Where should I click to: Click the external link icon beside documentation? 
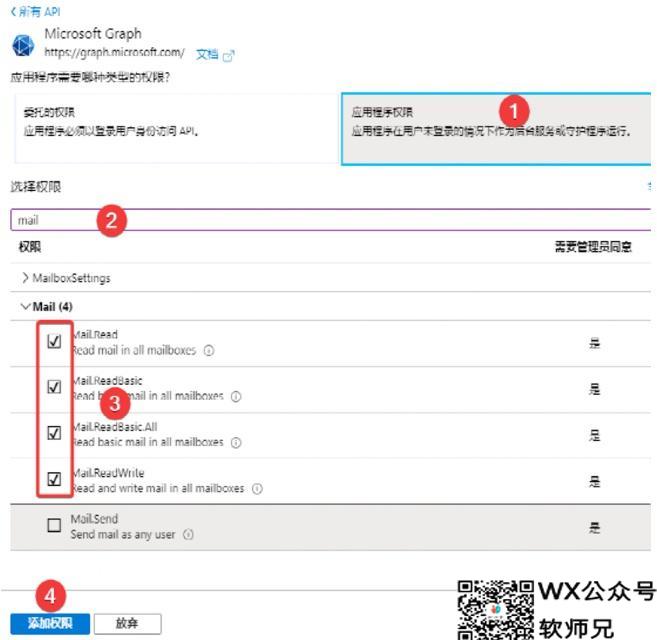(229, 55)
